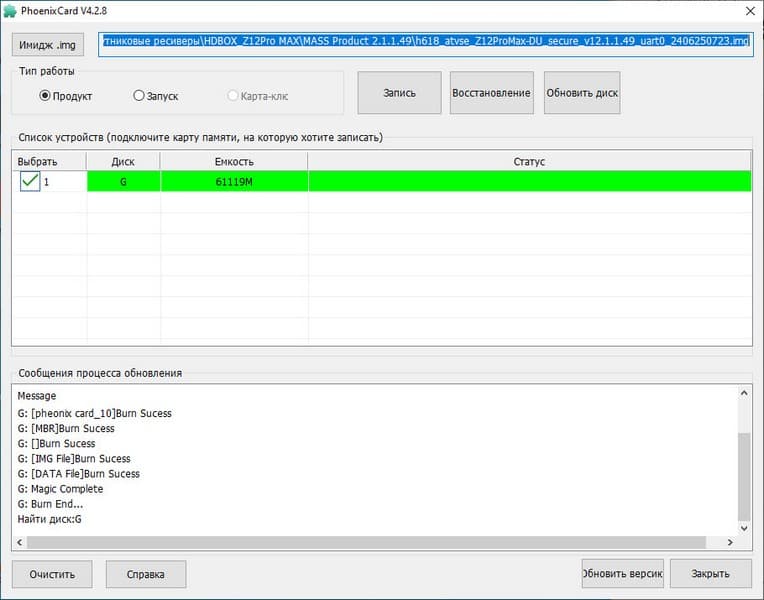Select the 'G: []Burn Sucess' log line
Image resolution: width=764 pixels, height=600 pixels.
point(57,444)
